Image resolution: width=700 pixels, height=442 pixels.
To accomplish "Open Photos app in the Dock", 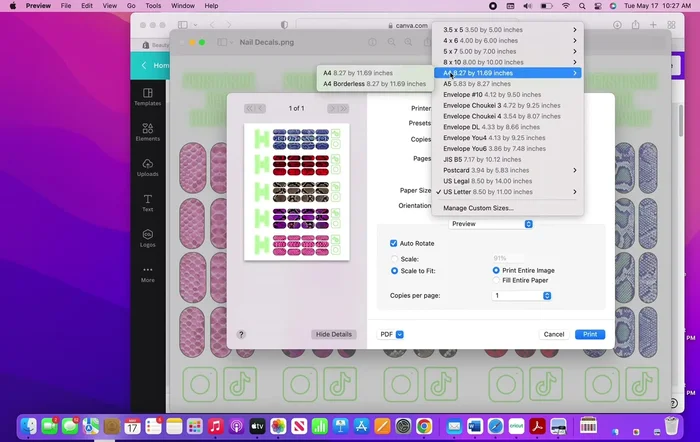I will pyautogui.click(x=278, y=426).
